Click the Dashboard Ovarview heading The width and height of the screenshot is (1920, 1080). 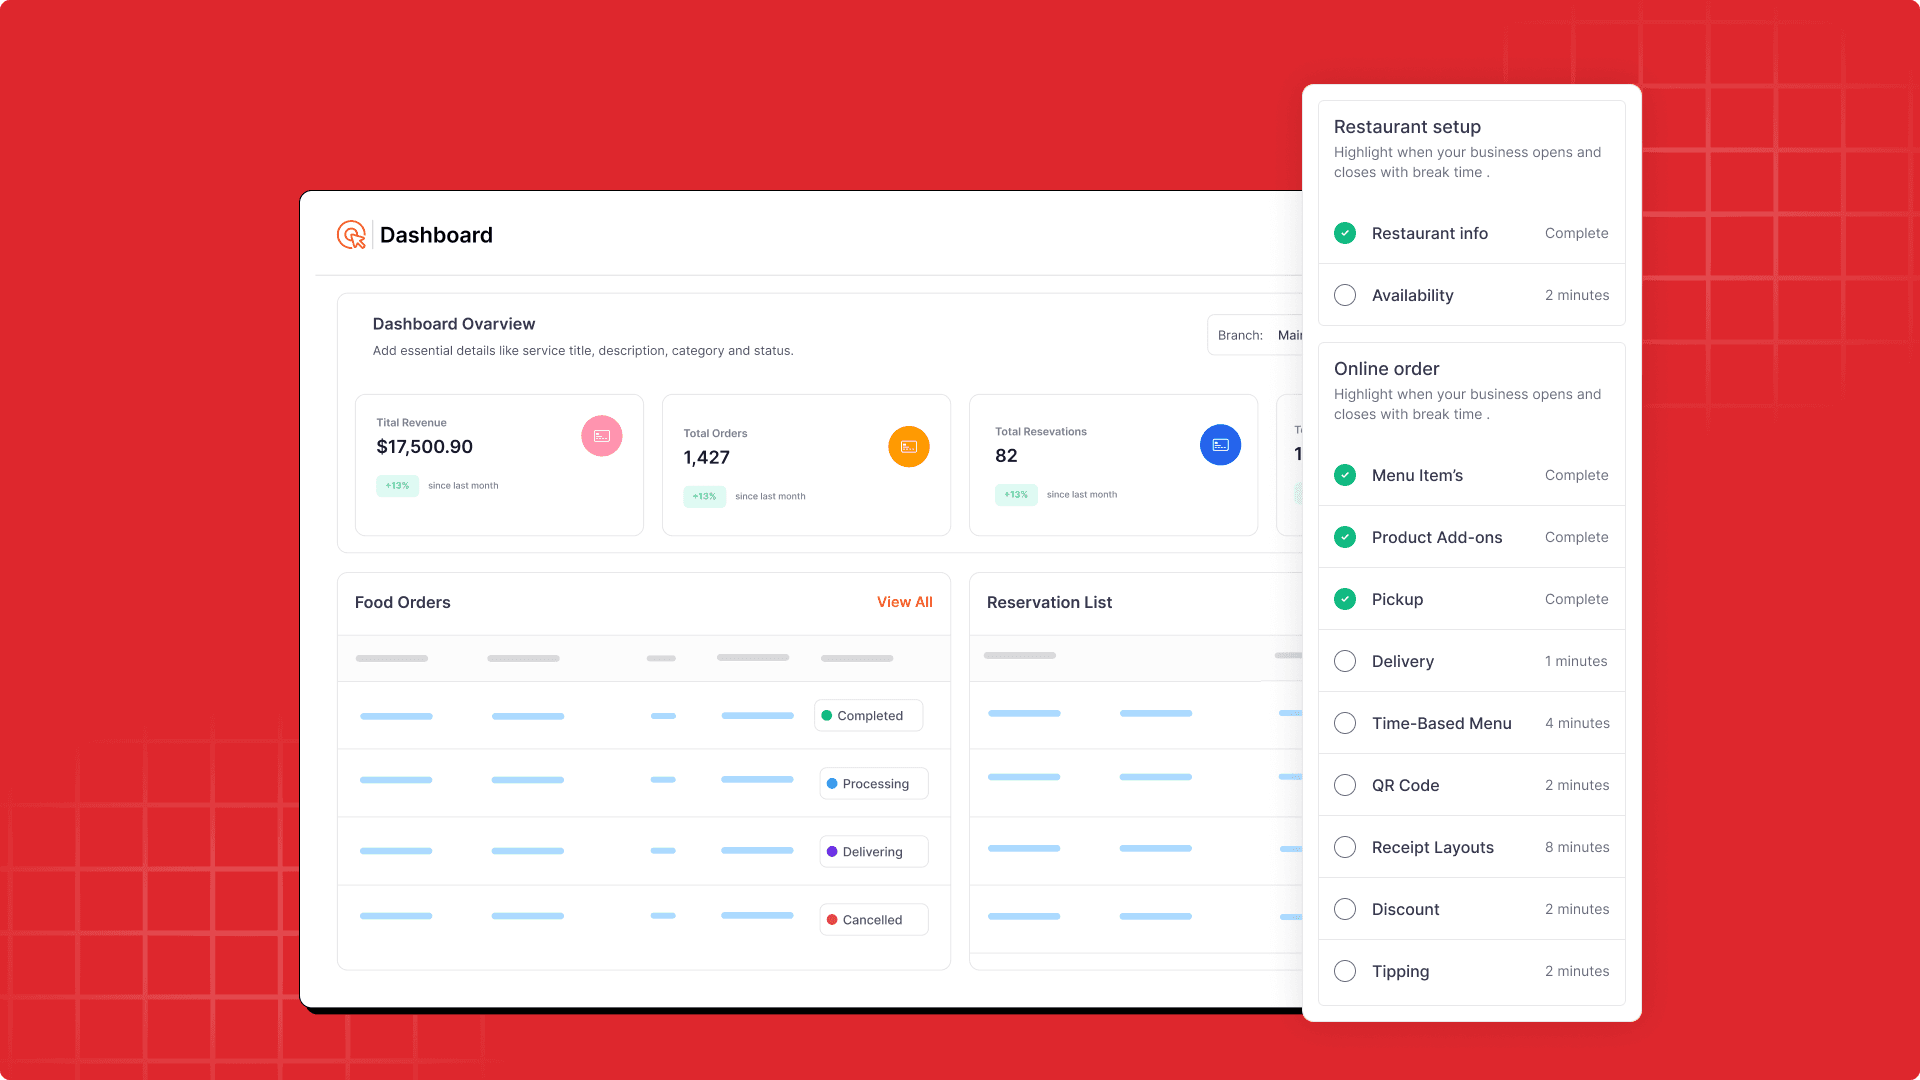pyautogui.click(x=454, y=324)
